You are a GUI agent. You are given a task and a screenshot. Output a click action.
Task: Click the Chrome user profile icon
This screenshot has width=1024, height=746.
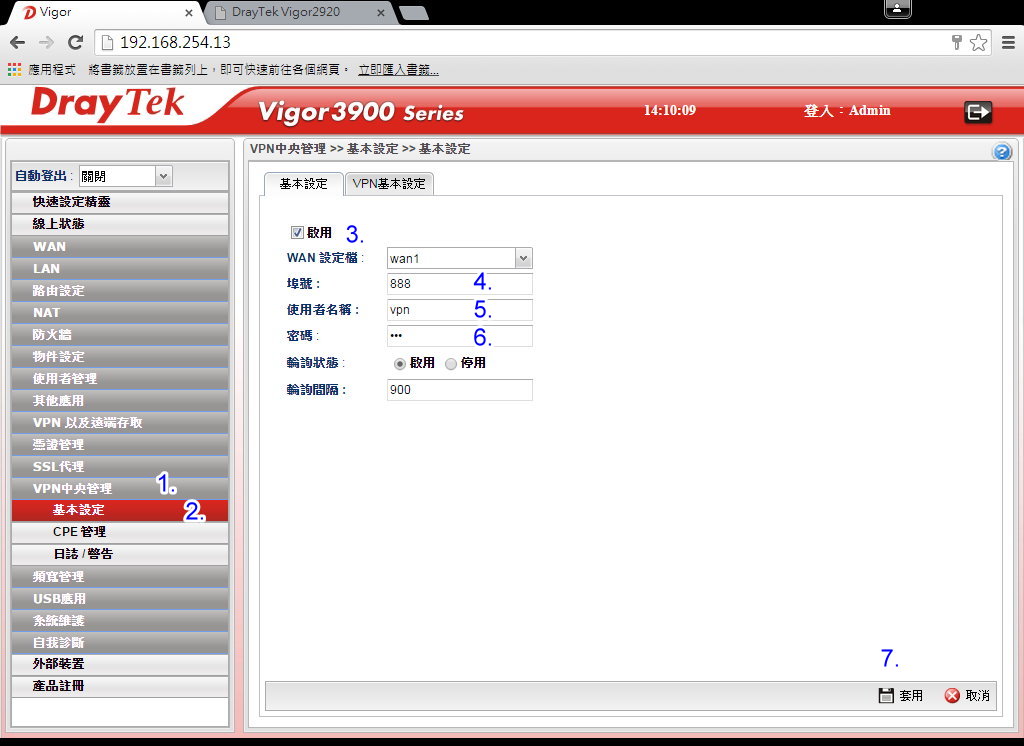(897, 8)
